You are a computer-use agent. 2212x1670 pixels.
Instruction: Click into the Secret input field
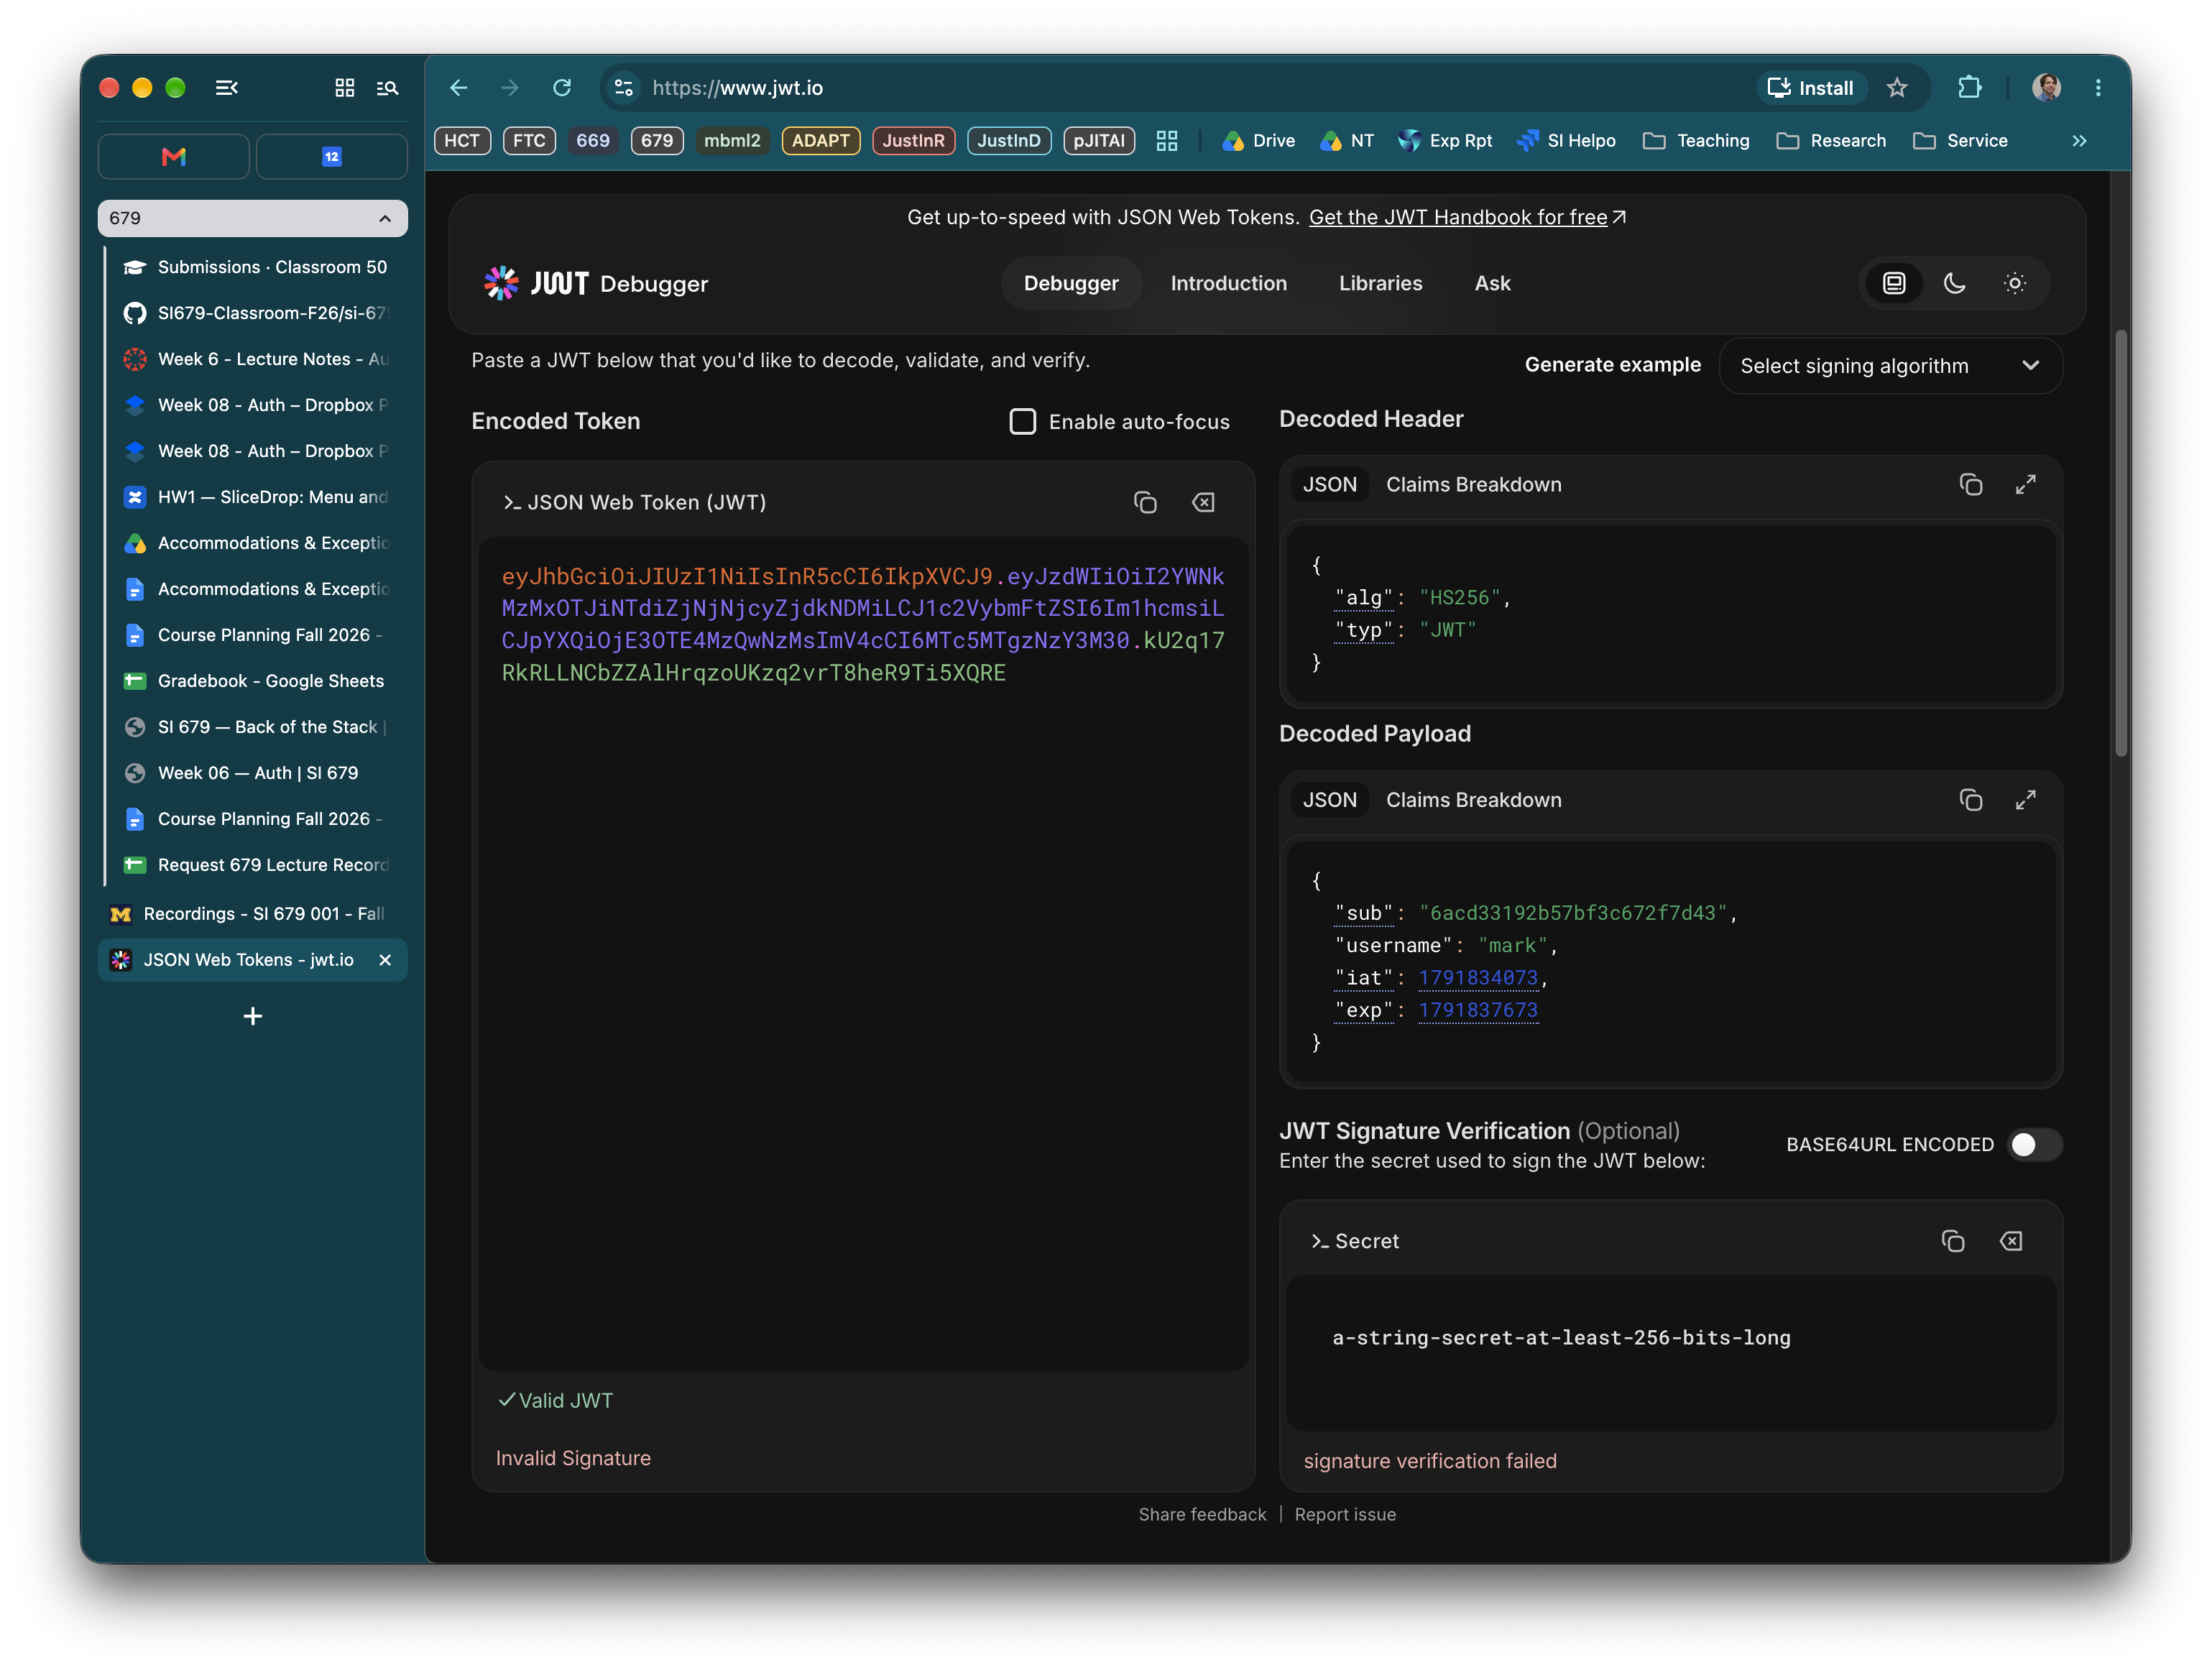pyautogui.click(x=1670, y=1352)
